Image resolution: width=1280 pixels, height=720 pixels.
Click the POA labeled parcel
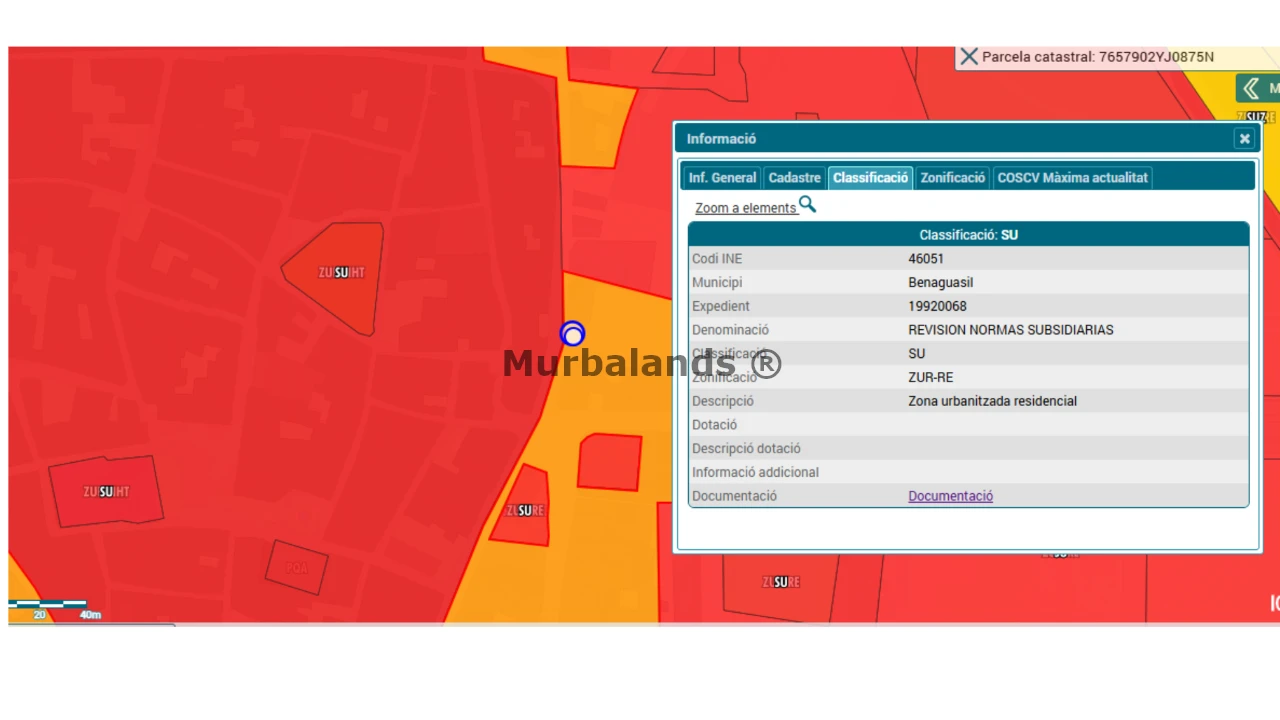point(297,567)
